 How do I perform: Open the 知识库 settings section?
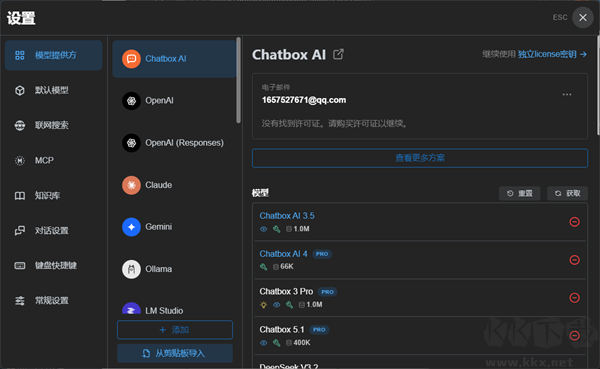point(54,196)
